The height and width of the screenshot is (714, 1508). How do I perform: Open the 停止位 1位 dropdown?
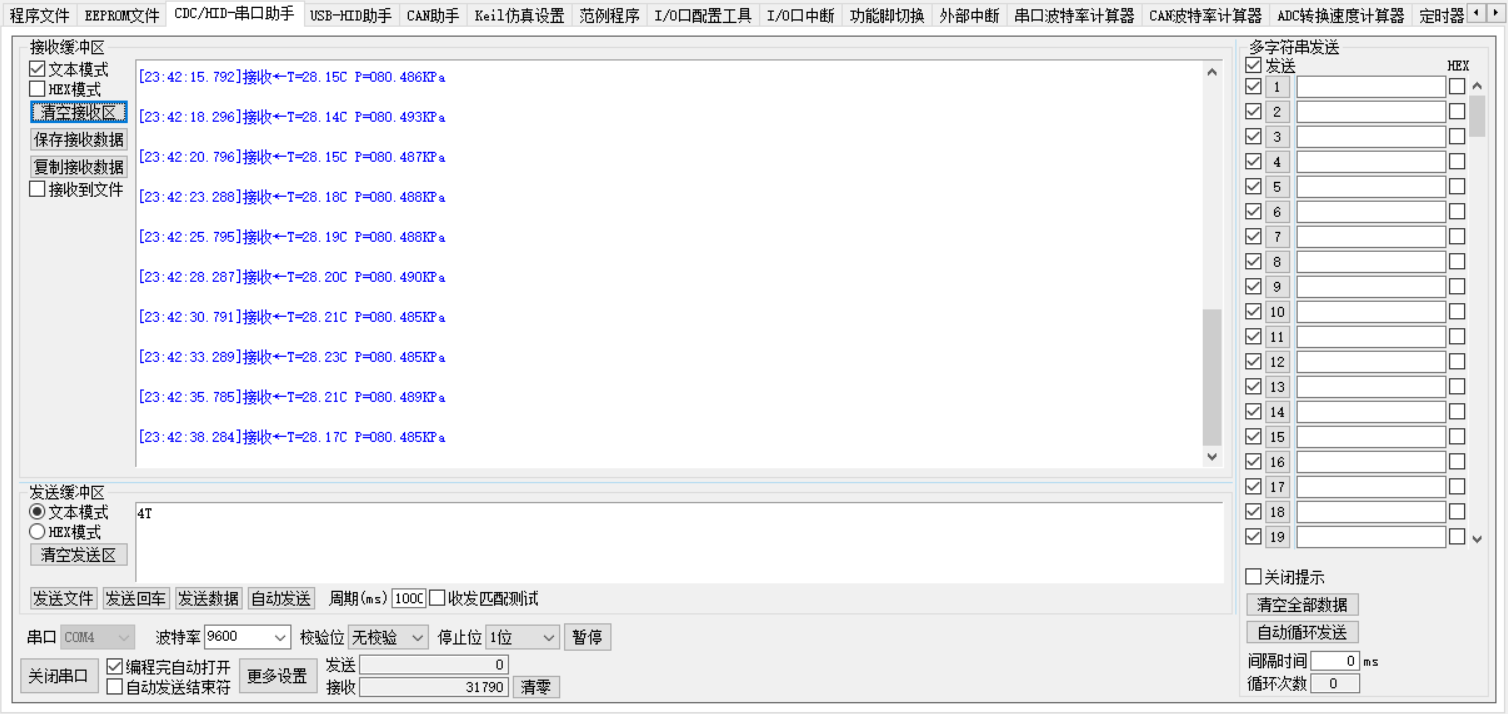point(523,637)
